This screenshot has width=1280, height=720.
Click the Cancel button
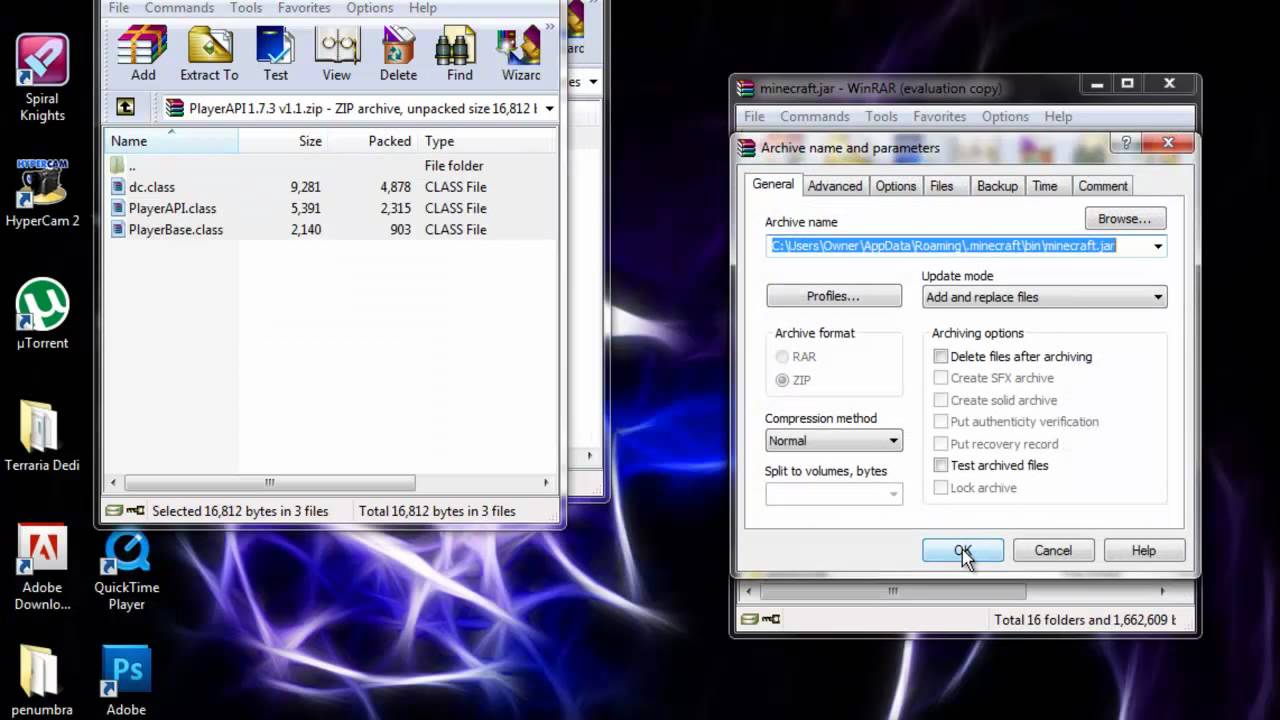tap(1053, 550)
